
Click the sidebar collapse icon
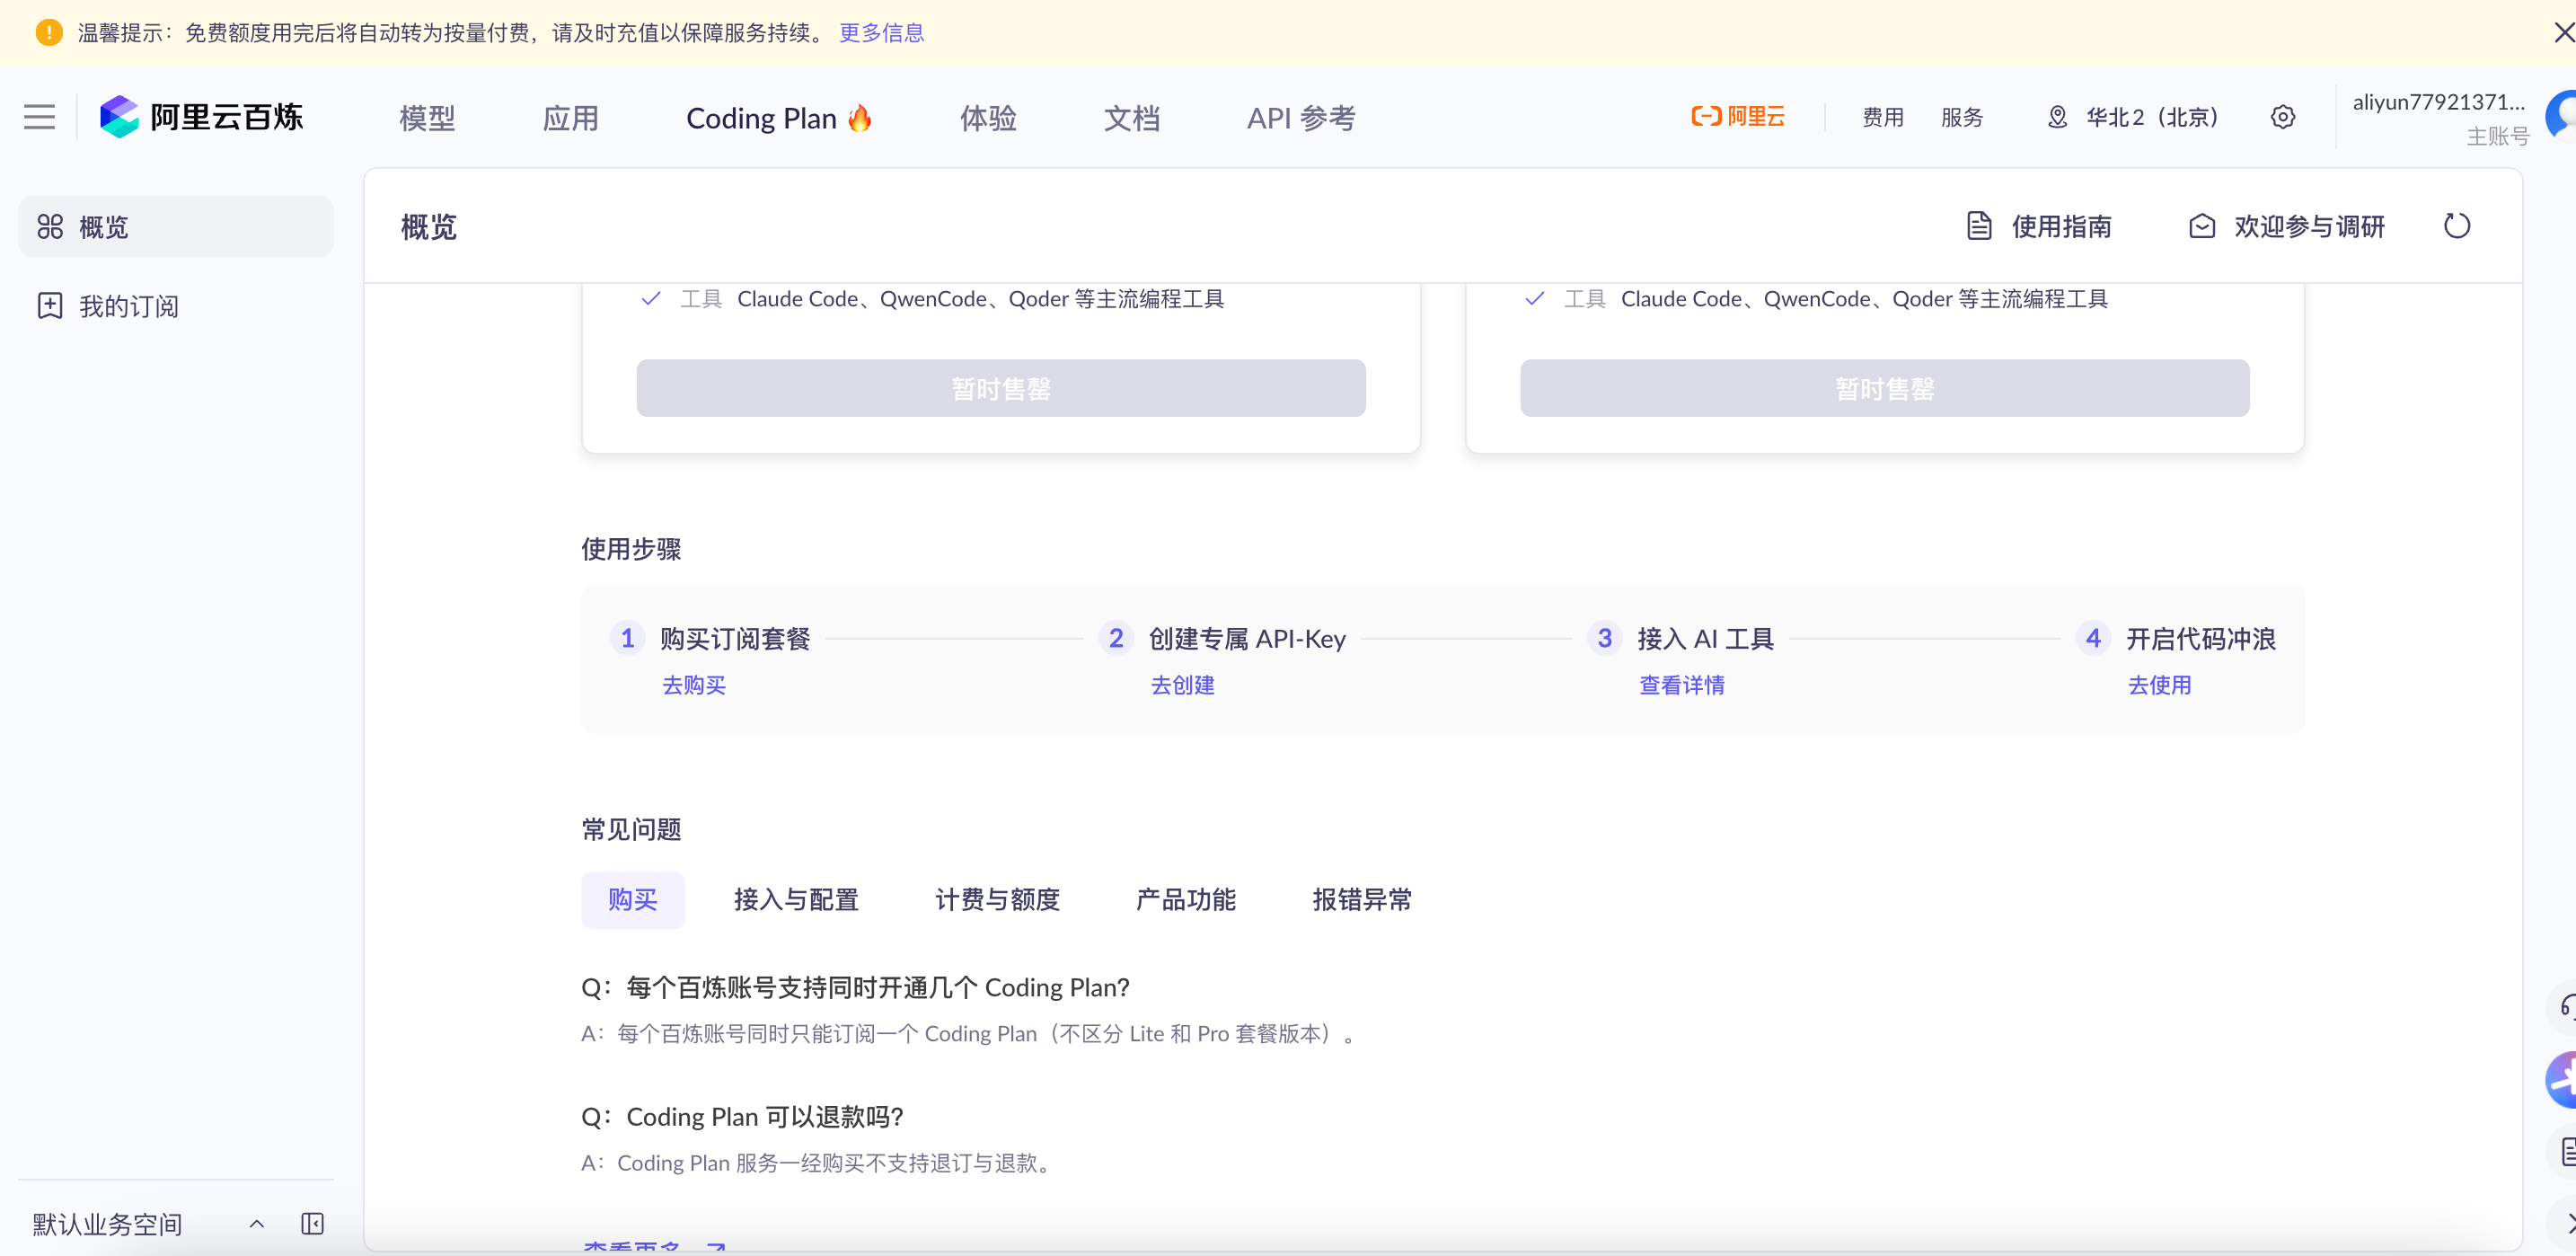[312, 1223]
